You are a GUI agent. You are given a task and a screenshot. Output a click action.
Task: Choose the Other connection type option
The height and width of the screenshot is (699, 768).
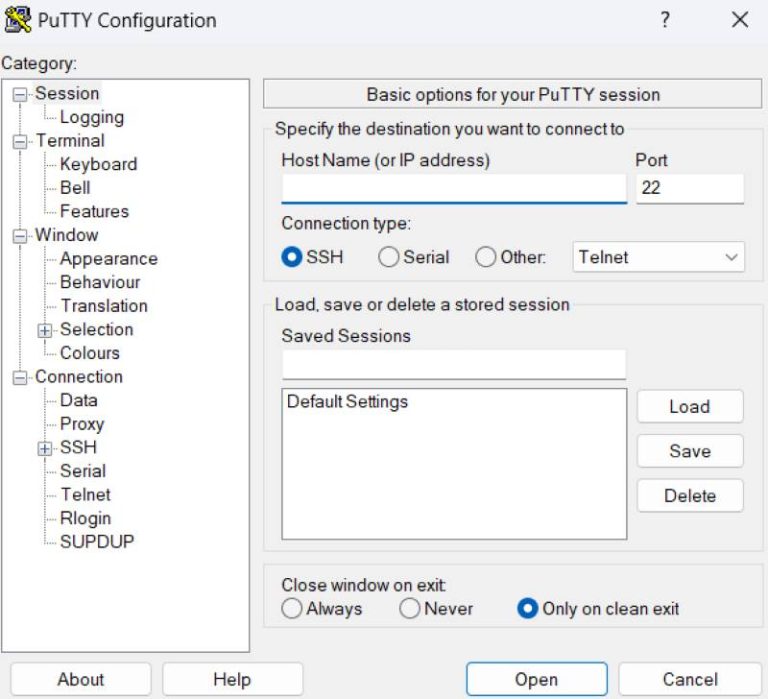486,257
